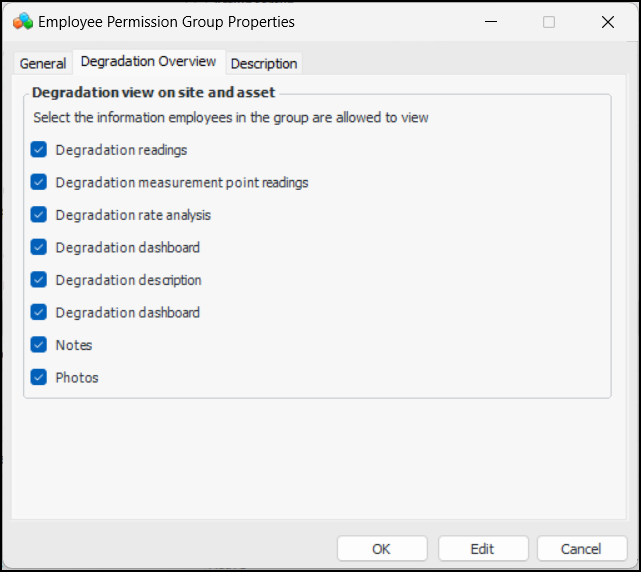Uncheck the Degradation readings checkbox
This screenshot has height=572, width=641.
39,150
